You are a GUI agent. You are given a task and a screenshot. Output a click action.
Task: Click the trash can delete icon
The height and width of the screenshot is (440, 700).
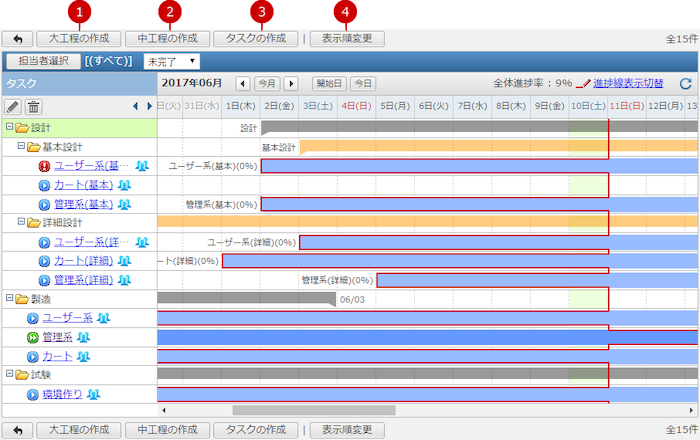click(x=33, y=106)
